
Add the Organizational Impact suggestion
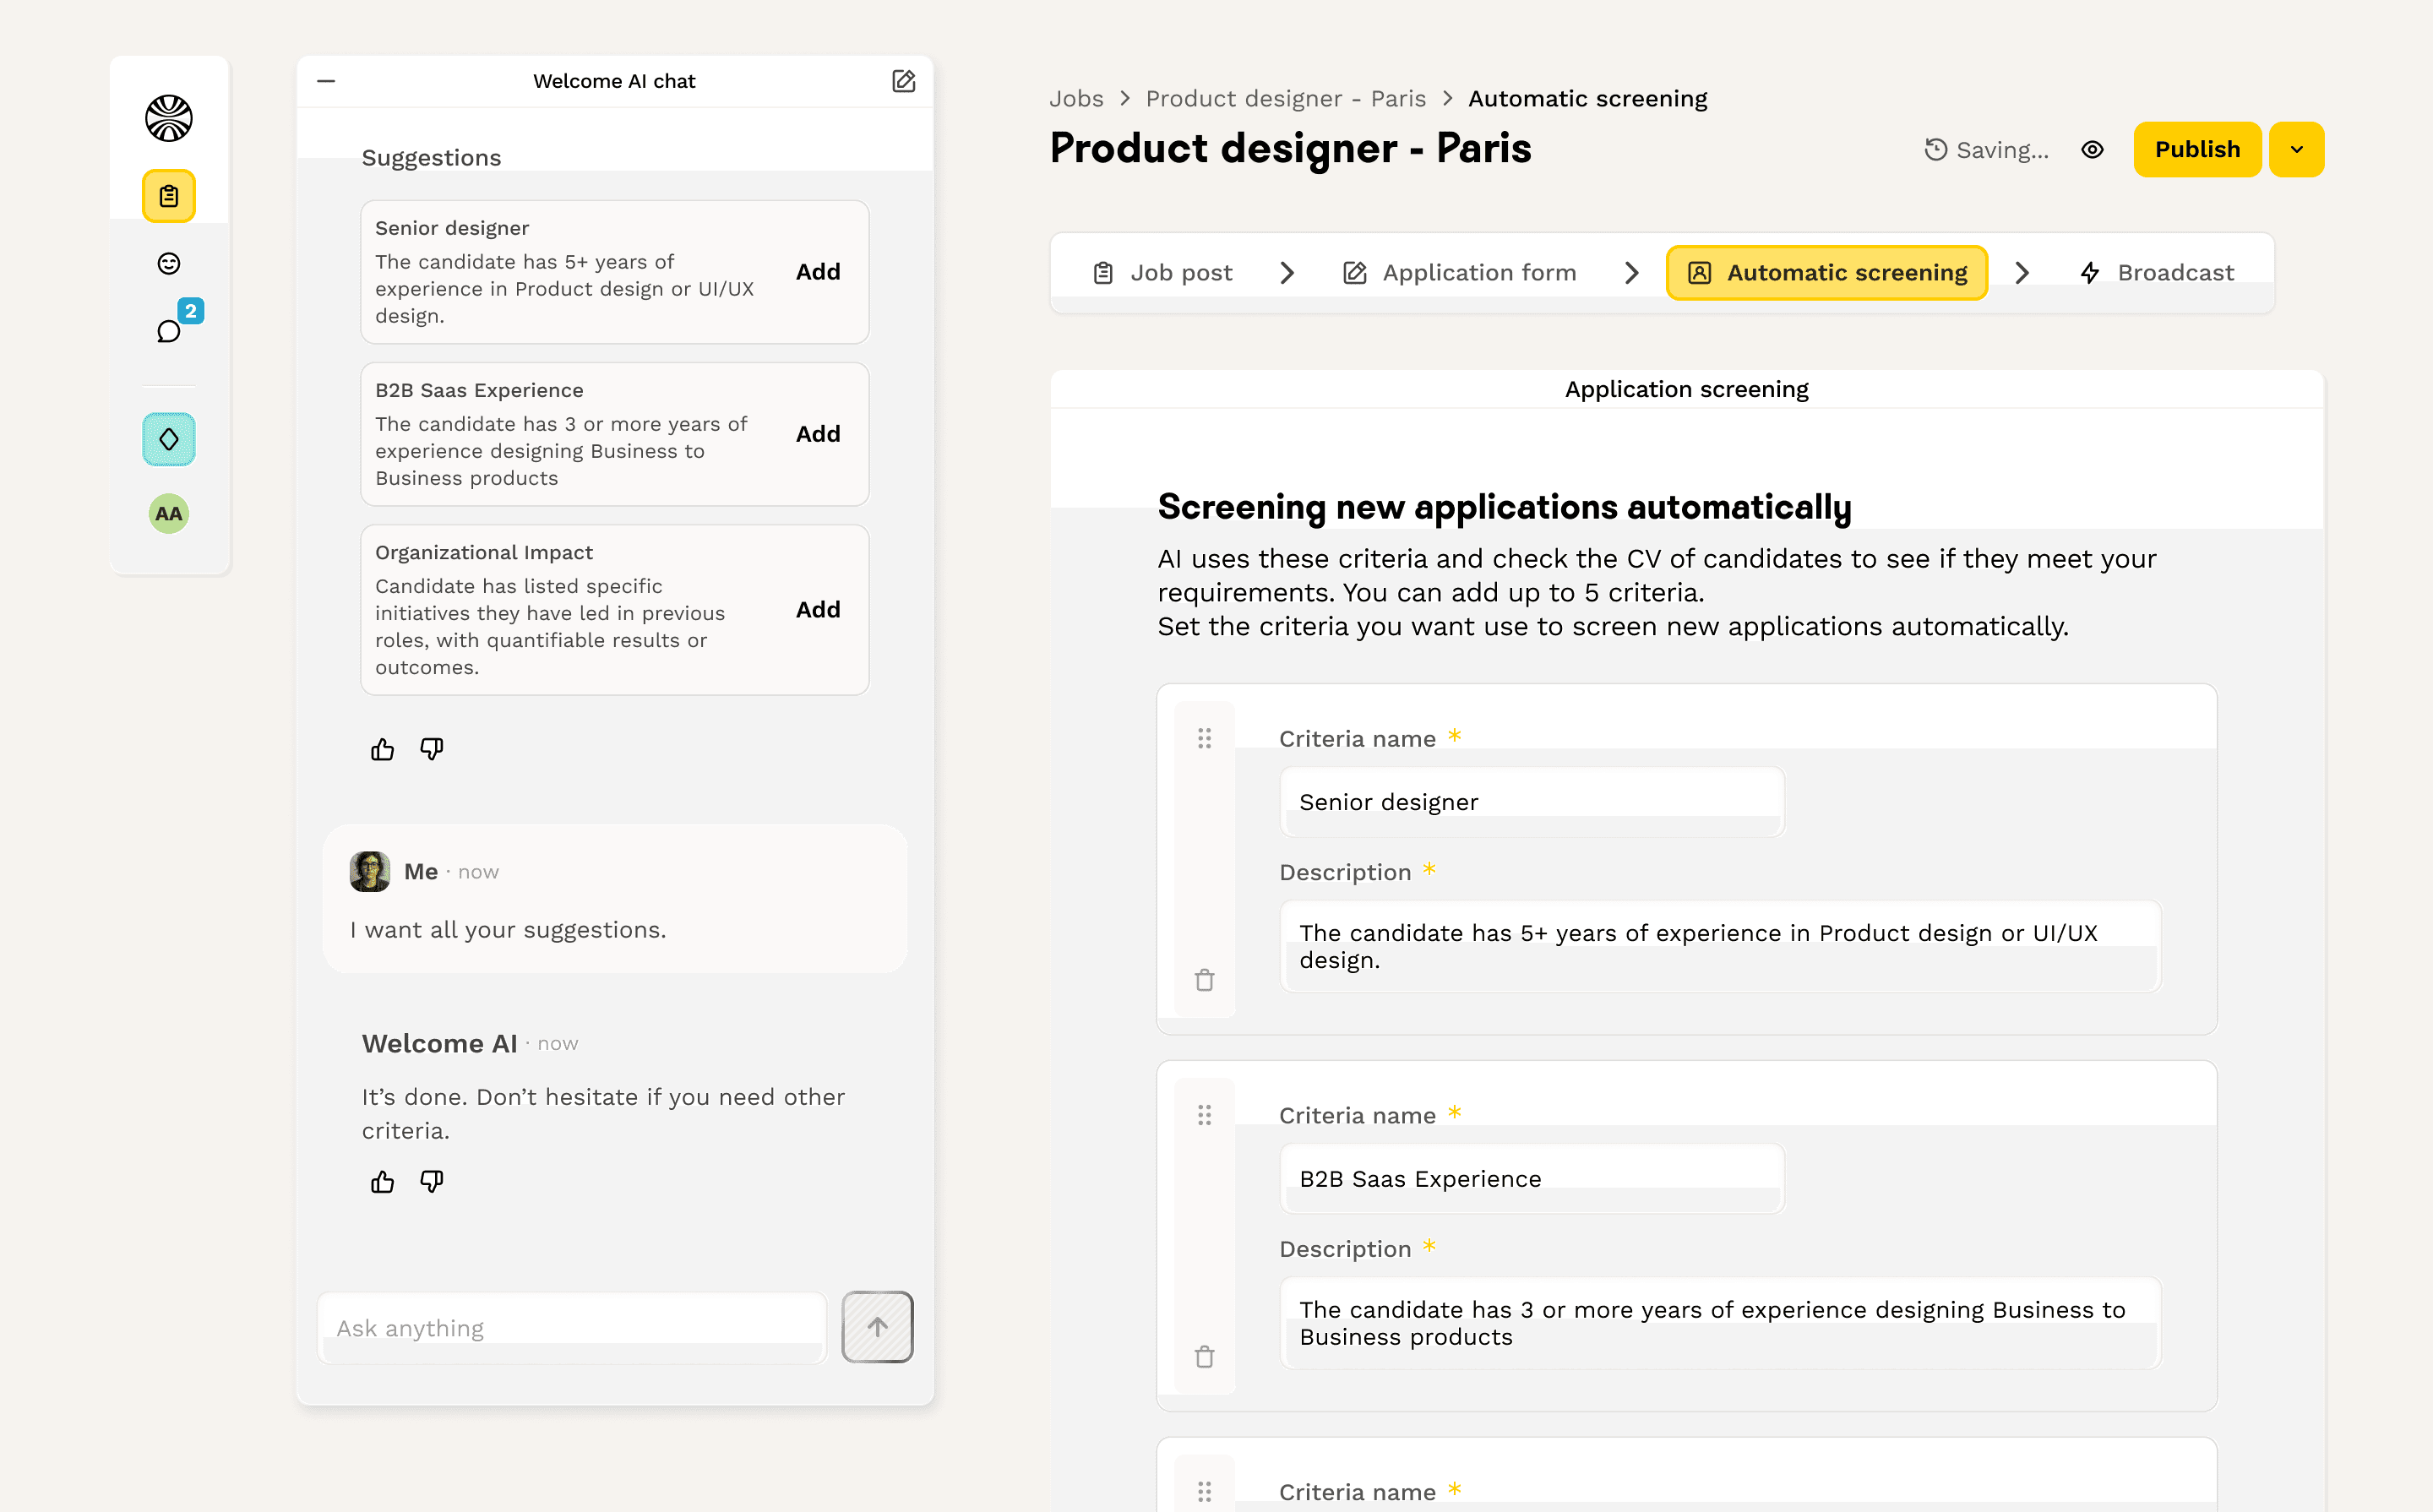pyautogui.click(x=817, y=610)
